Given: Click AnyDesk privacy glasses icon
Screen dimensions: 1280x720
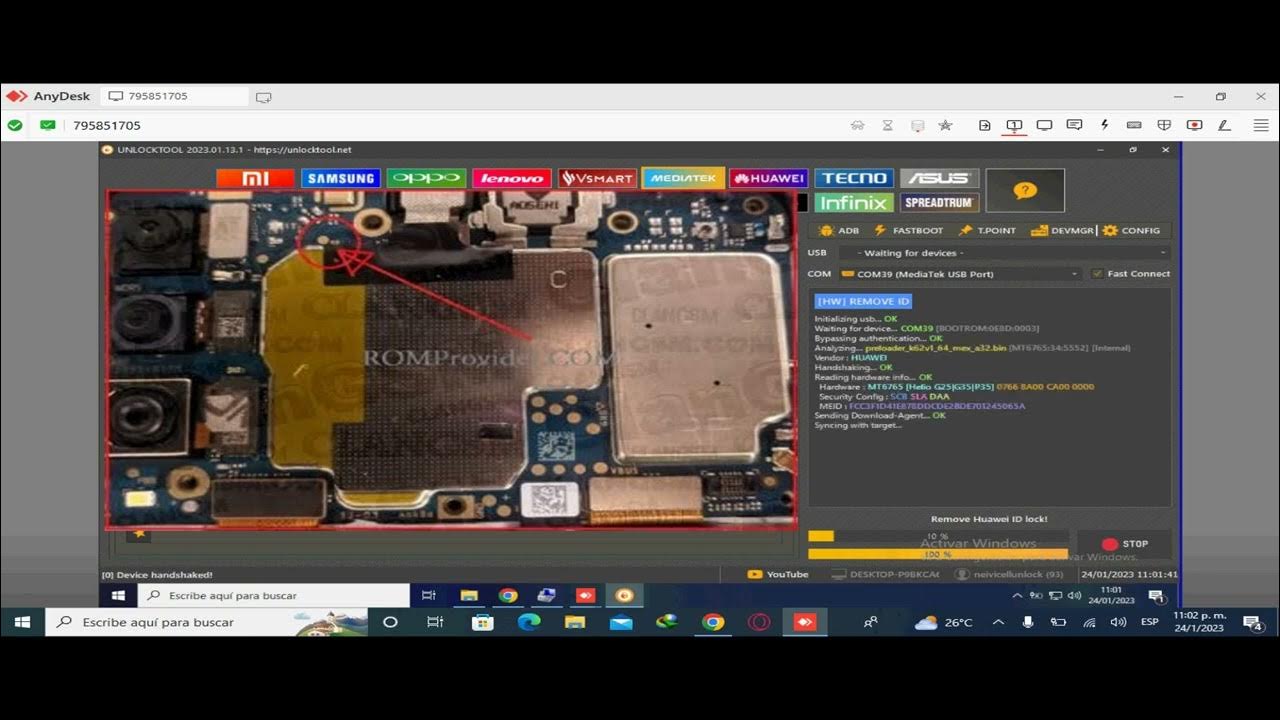Looking at the screenshot, I should (x=858, y=125).
